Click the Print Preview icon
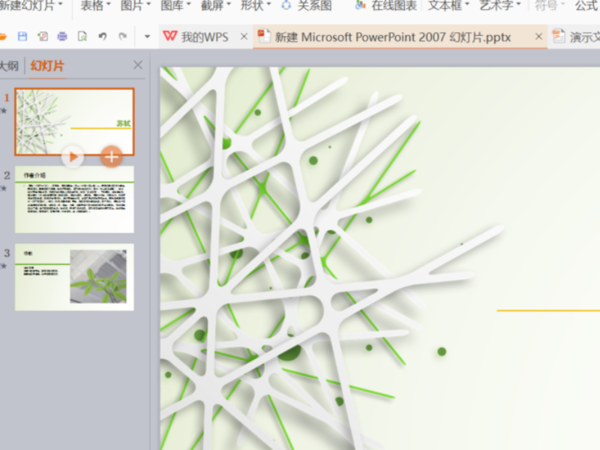Screen dimensions: 600x450 [x=82, y=36]
